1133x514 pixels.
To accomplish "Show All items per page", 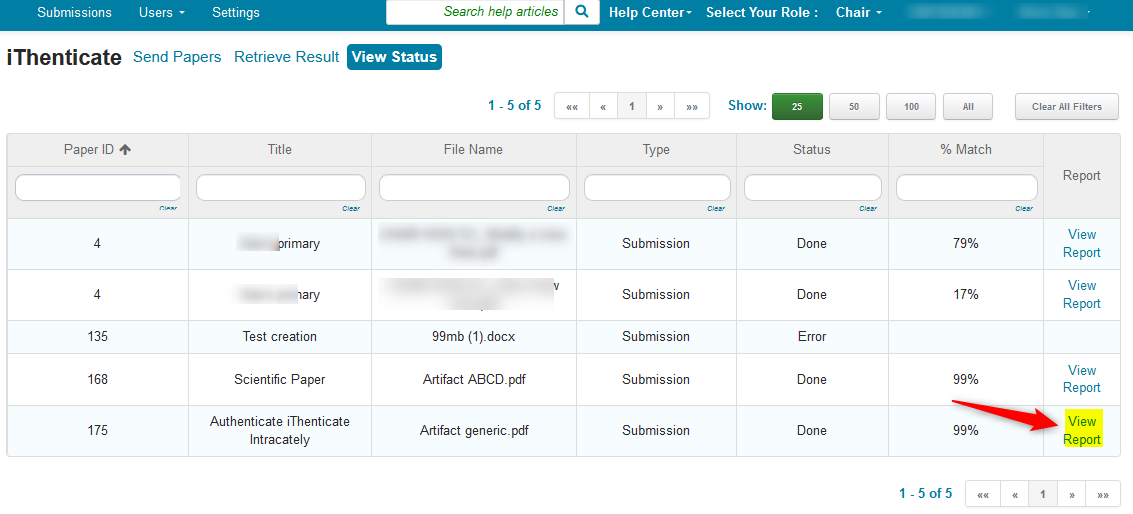I will coord(968,107).
